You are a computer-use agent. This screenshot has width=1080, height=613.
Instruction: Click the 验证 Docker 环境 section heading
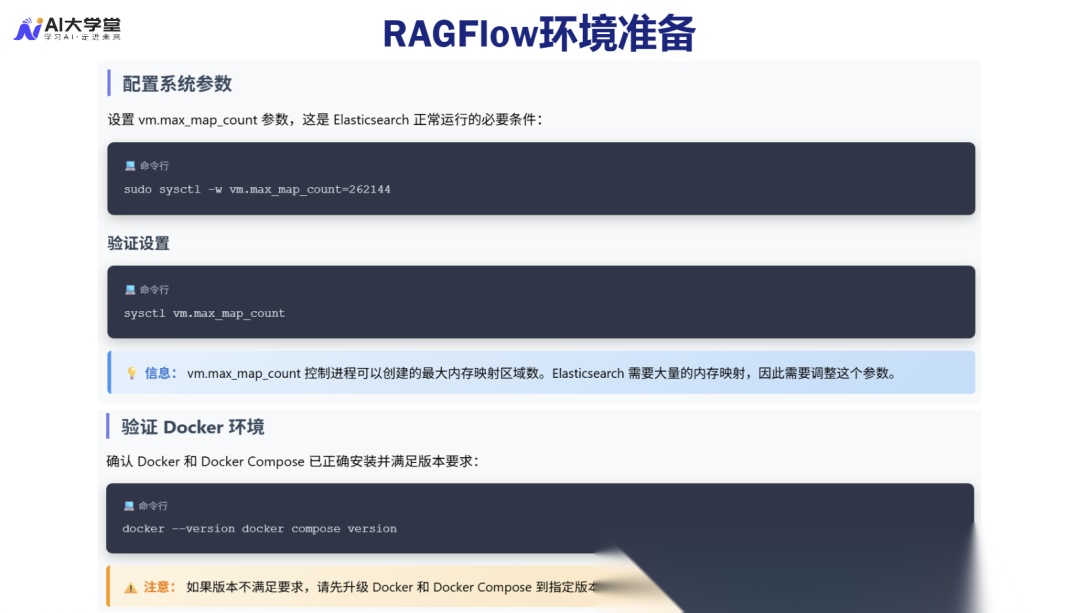(193, 427)
